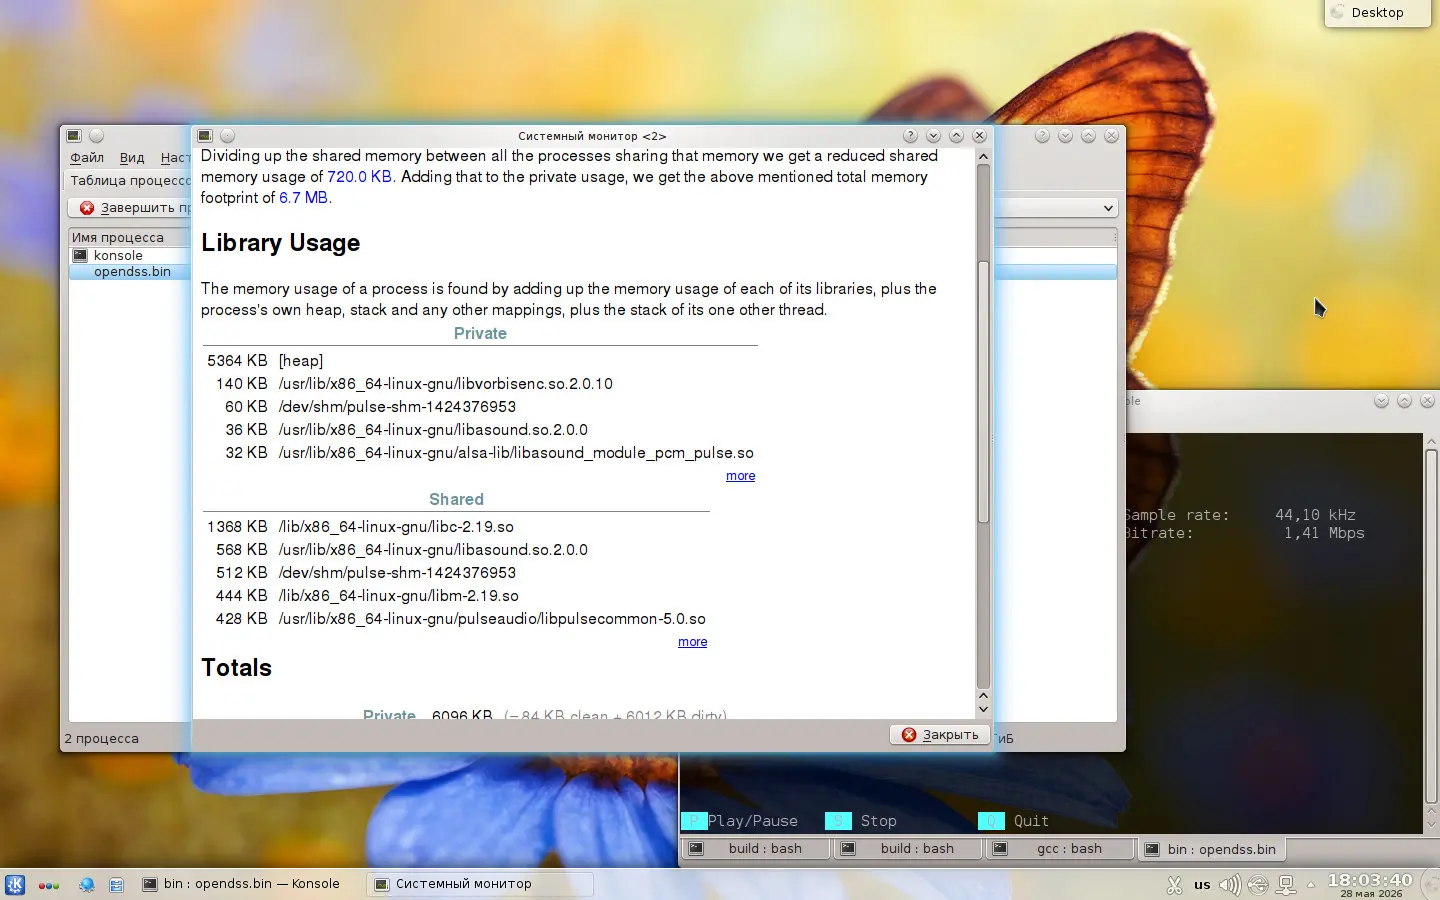Viewport: 1440px width, 900px height.
Task: Click the Konsole scrollbar's top up arrow
Action: point(1431,441)
